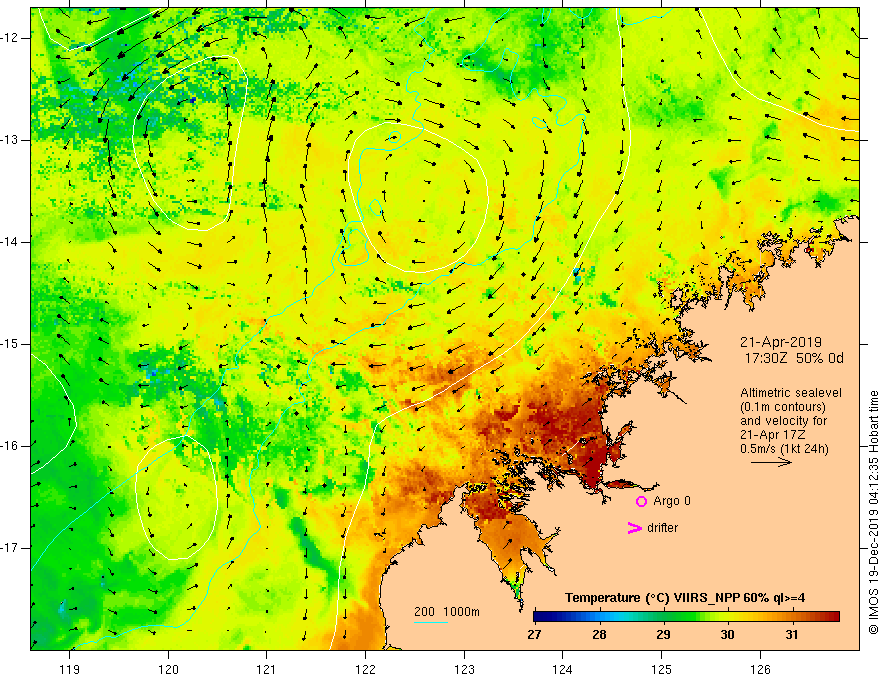Click the Altimetric sealevel text line
Viewport: 880px width, 680px height.
(791, 393)
